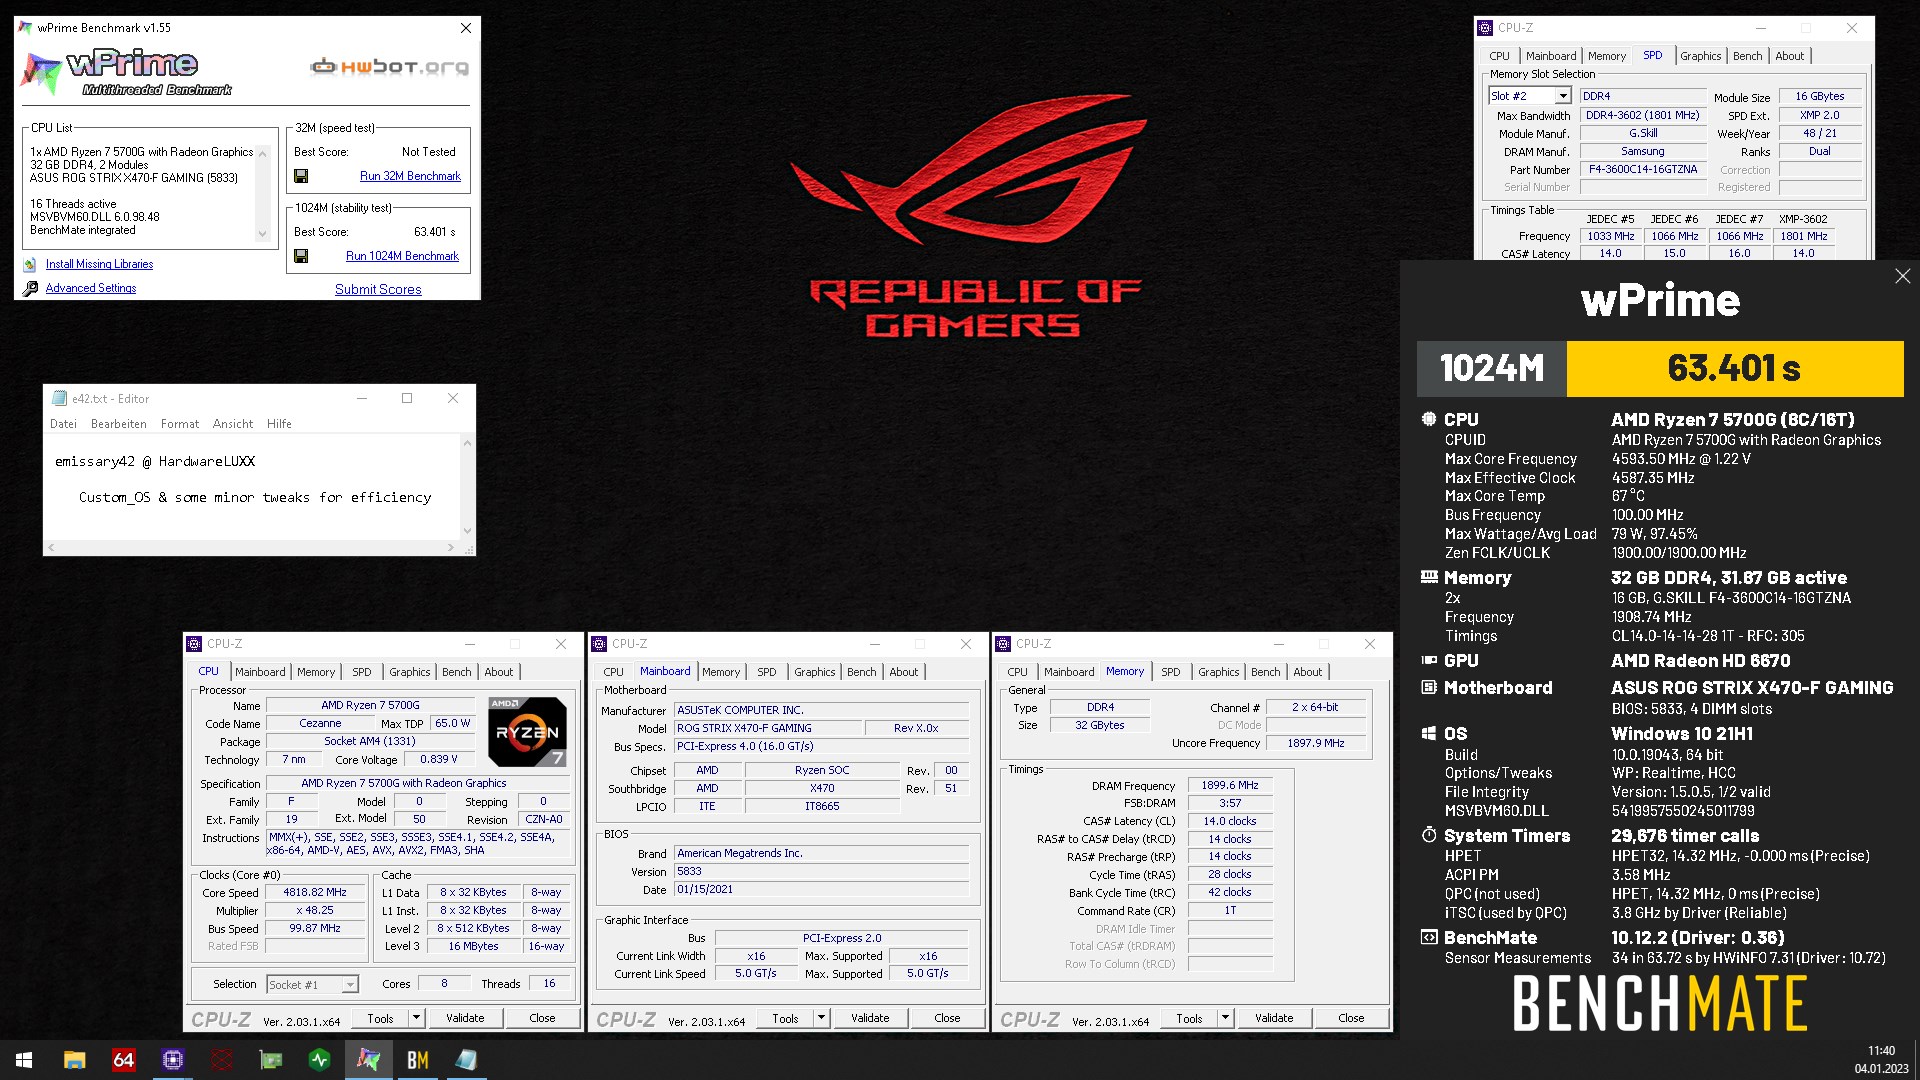1920x1080 pixels.
Task: Open the Ansicht menu in Notepad
Action: tap(233, 424)
